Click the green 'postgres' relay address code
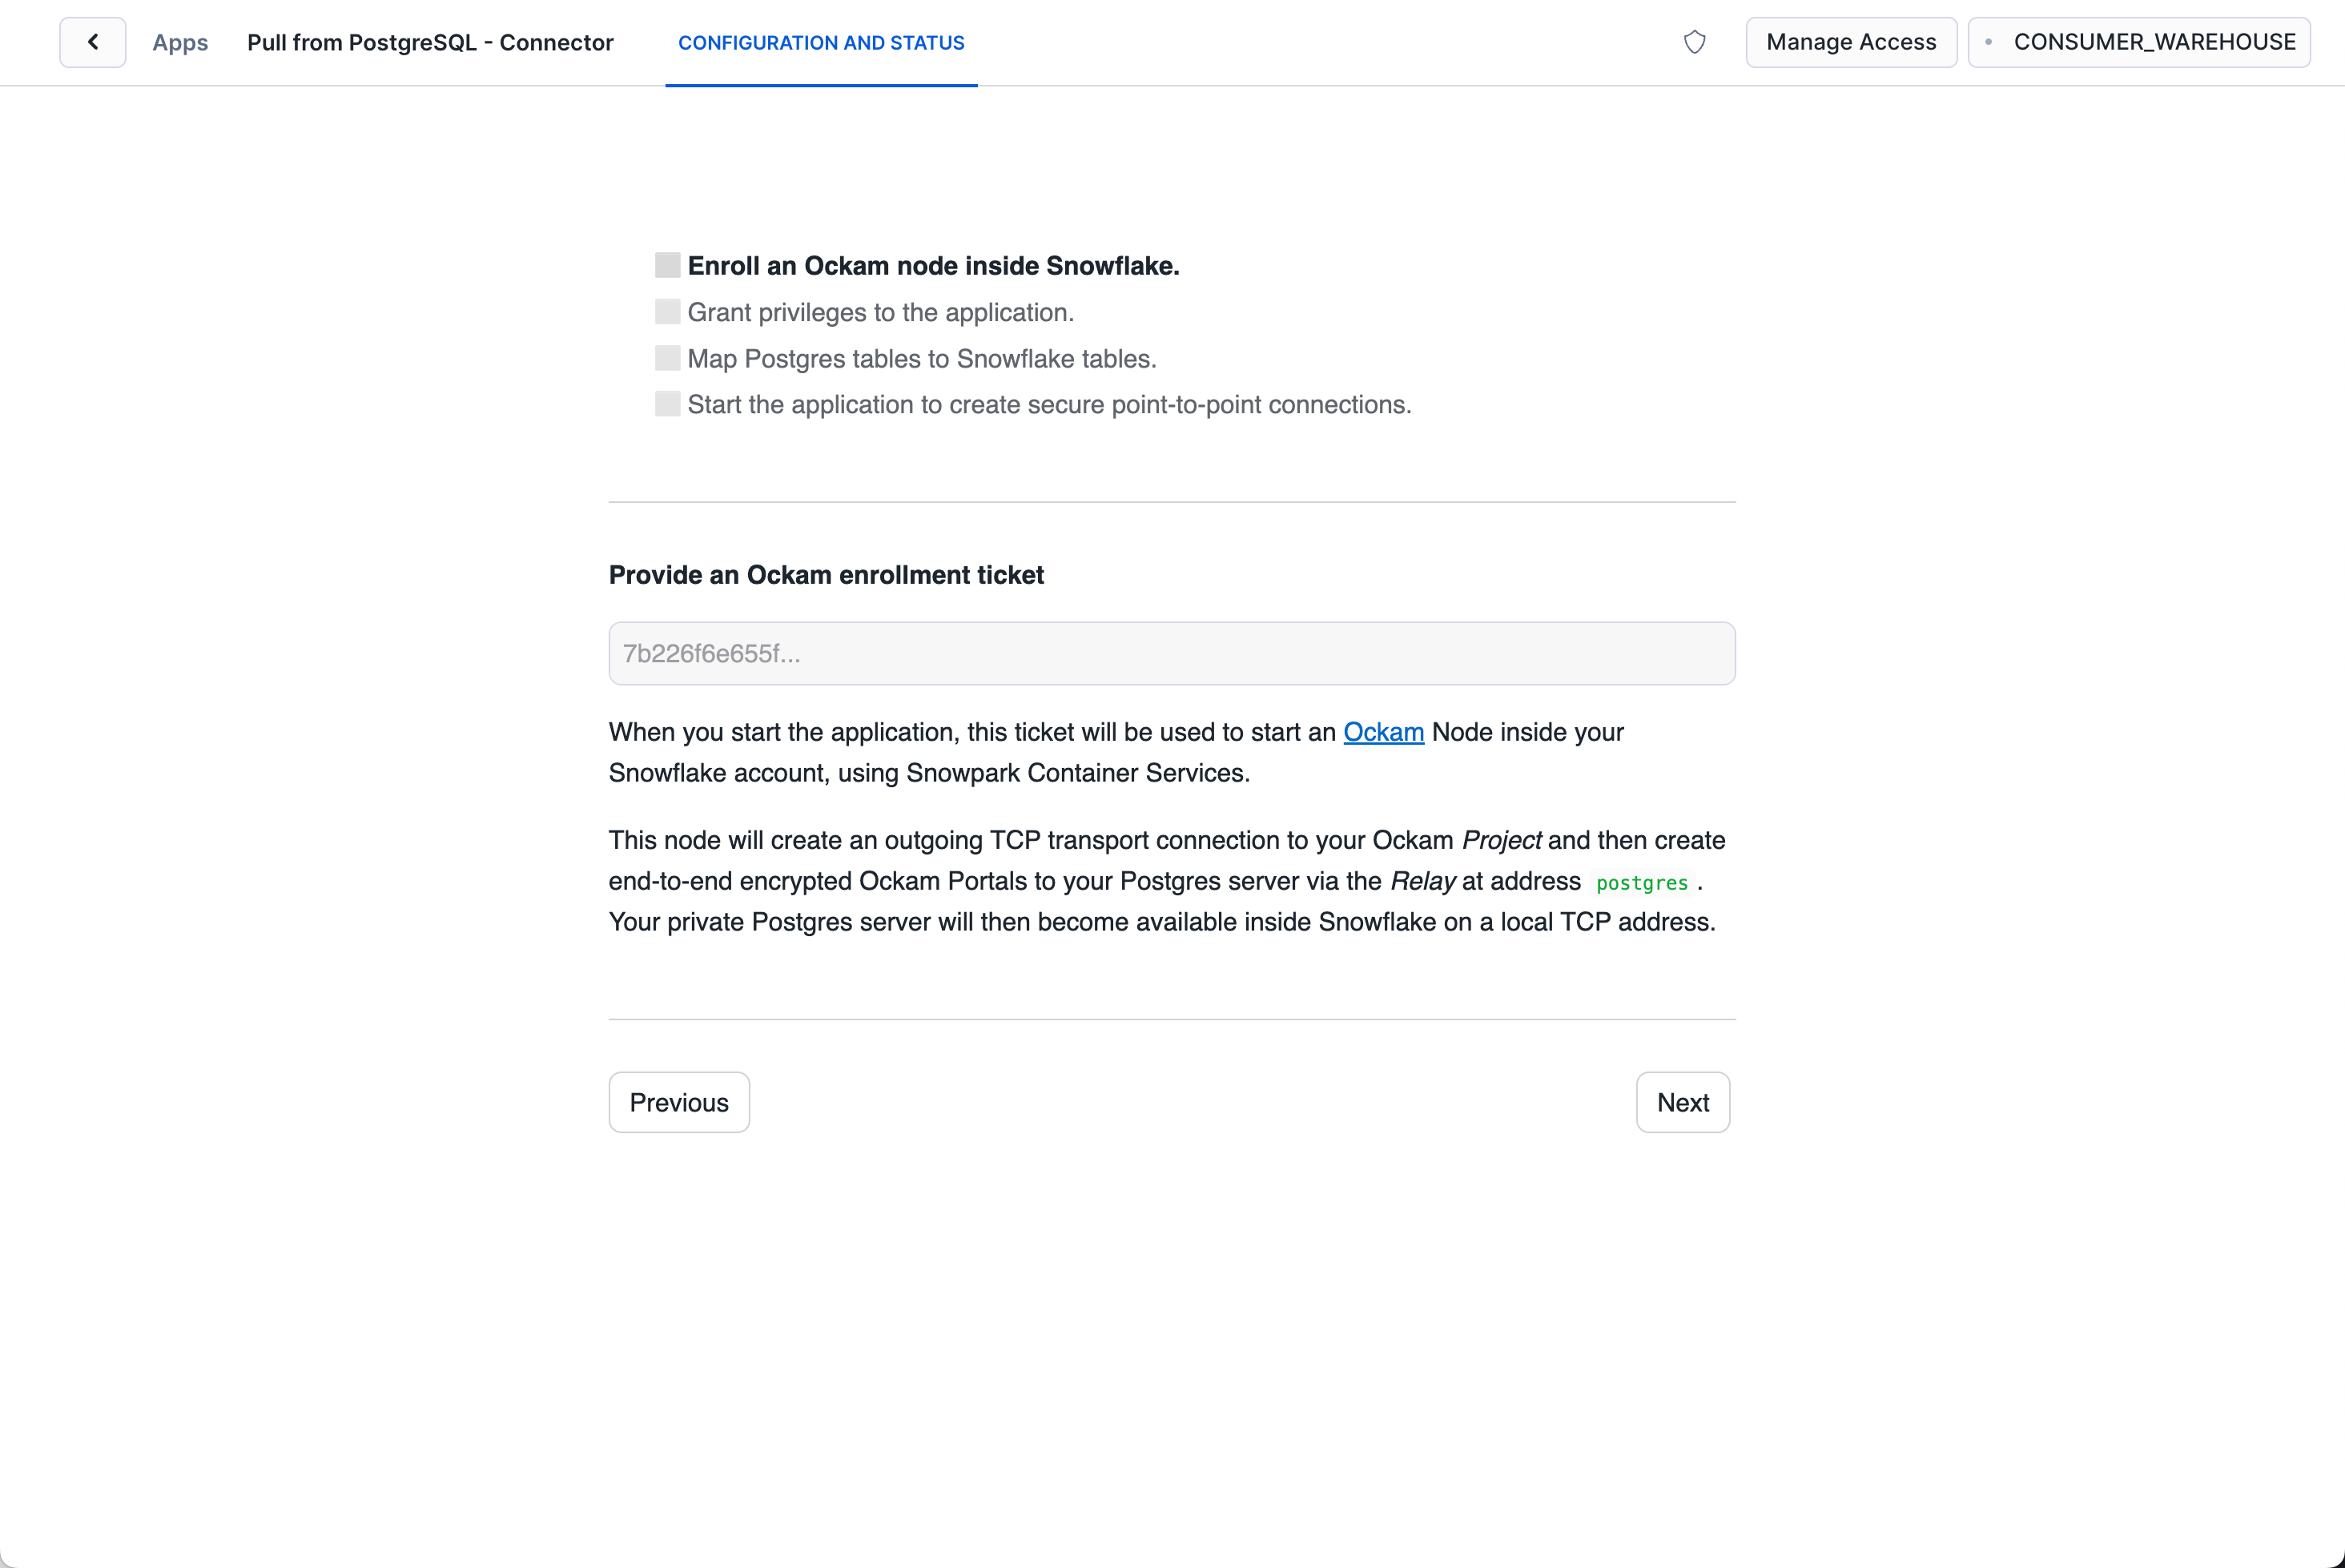Viewport: 2345px width, 1568px height. (x=1641, y=883)
